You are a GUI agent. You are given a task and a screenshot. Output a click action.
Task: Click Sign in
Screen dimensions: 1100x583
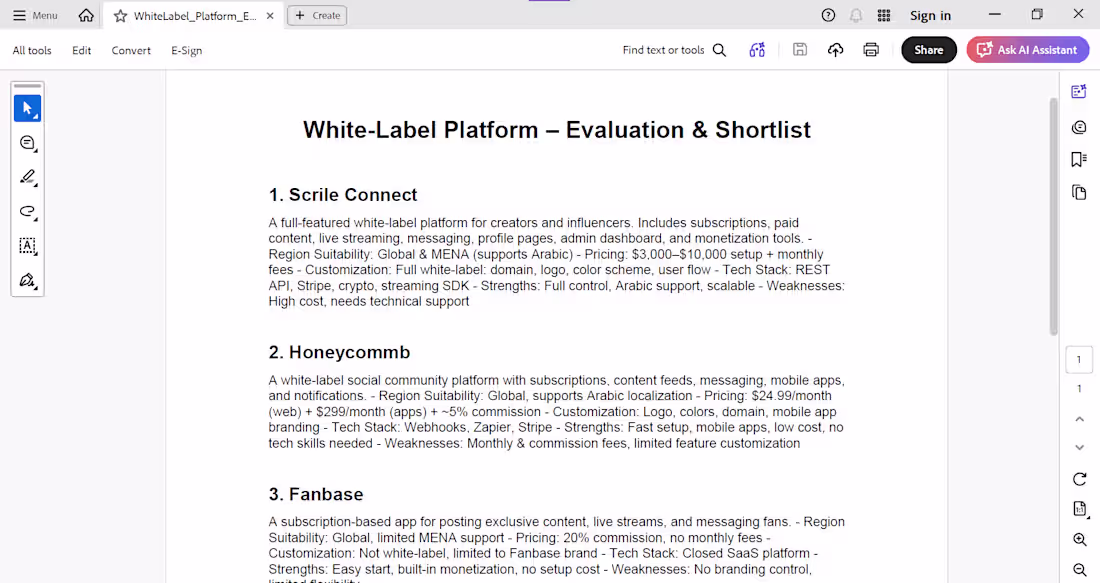pos(930,15)
